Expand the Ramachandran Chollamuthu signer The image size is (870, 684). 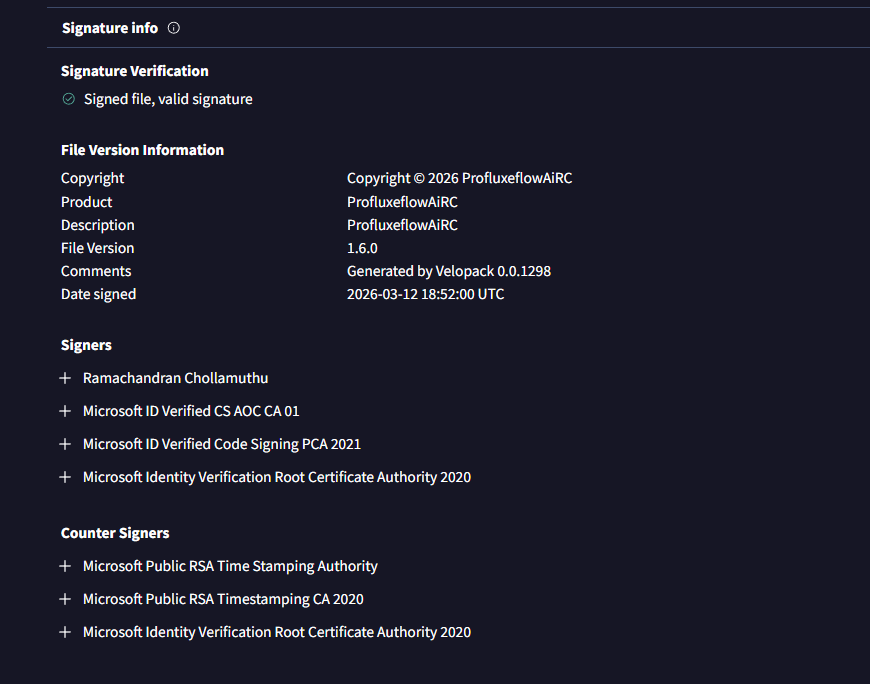65,378
